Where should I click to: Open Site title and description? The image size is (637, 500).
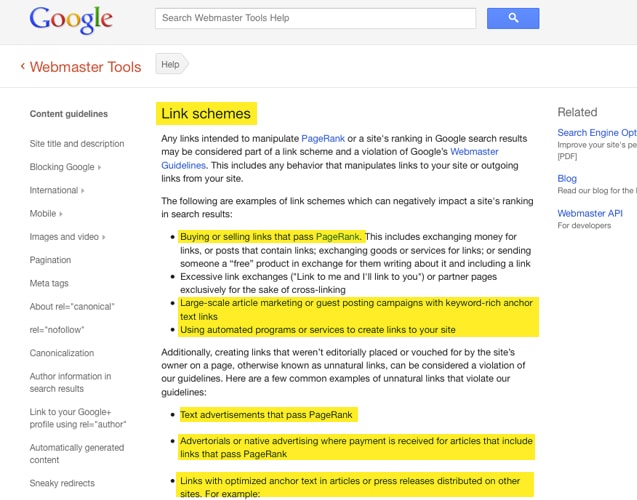click(x=77, y=144)
